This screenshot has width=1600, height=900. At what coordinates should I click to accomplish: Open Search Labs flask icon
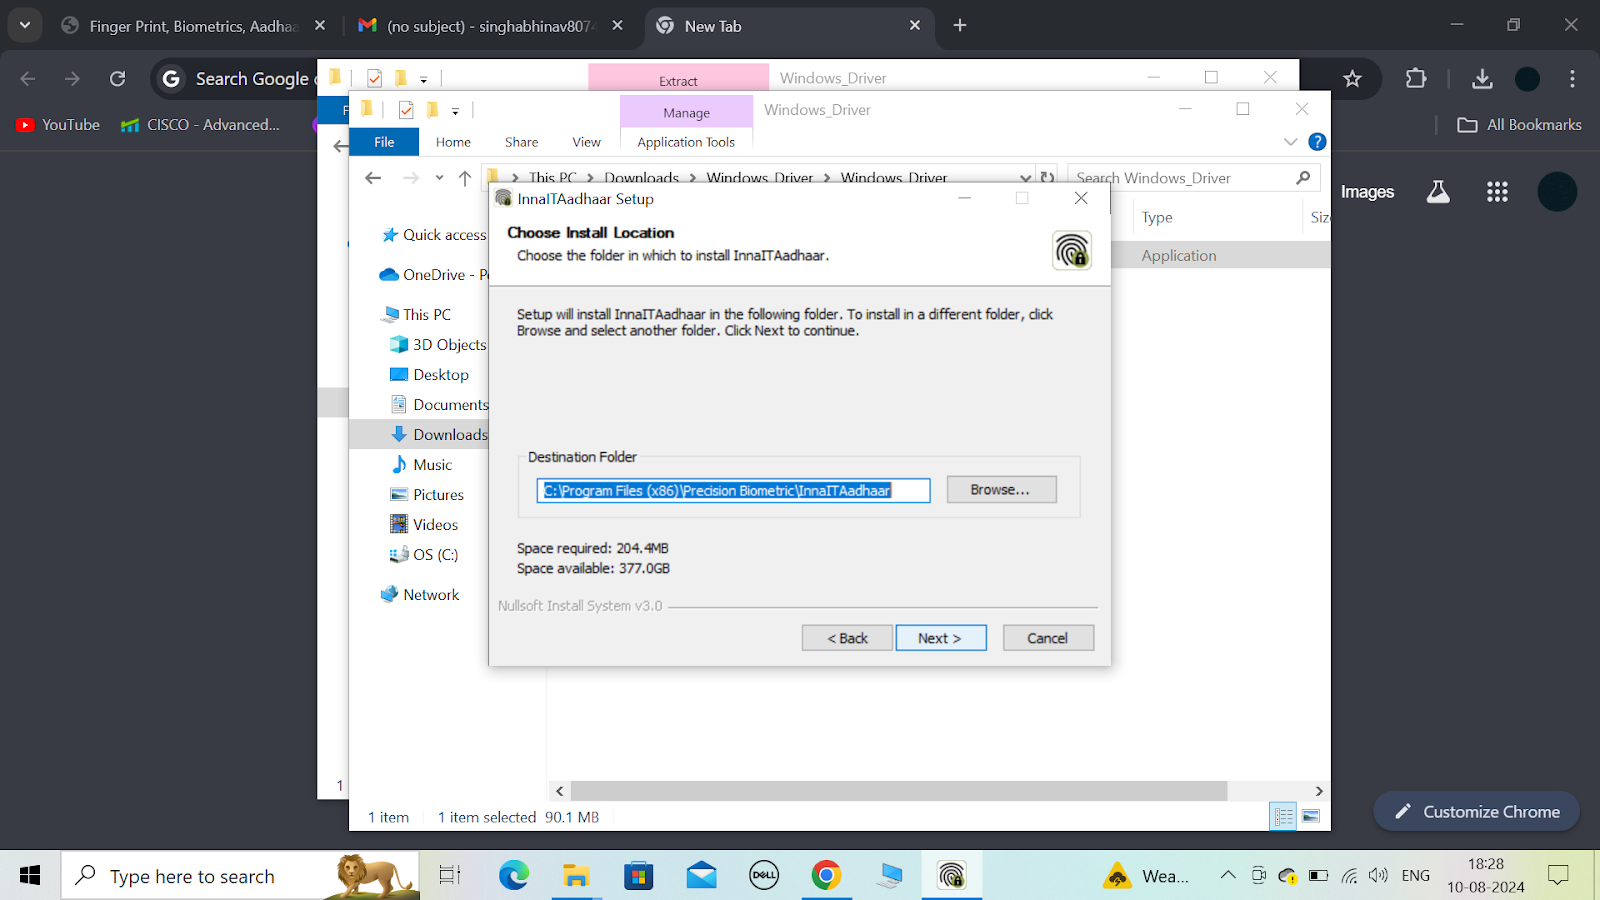pos(1438,192)
